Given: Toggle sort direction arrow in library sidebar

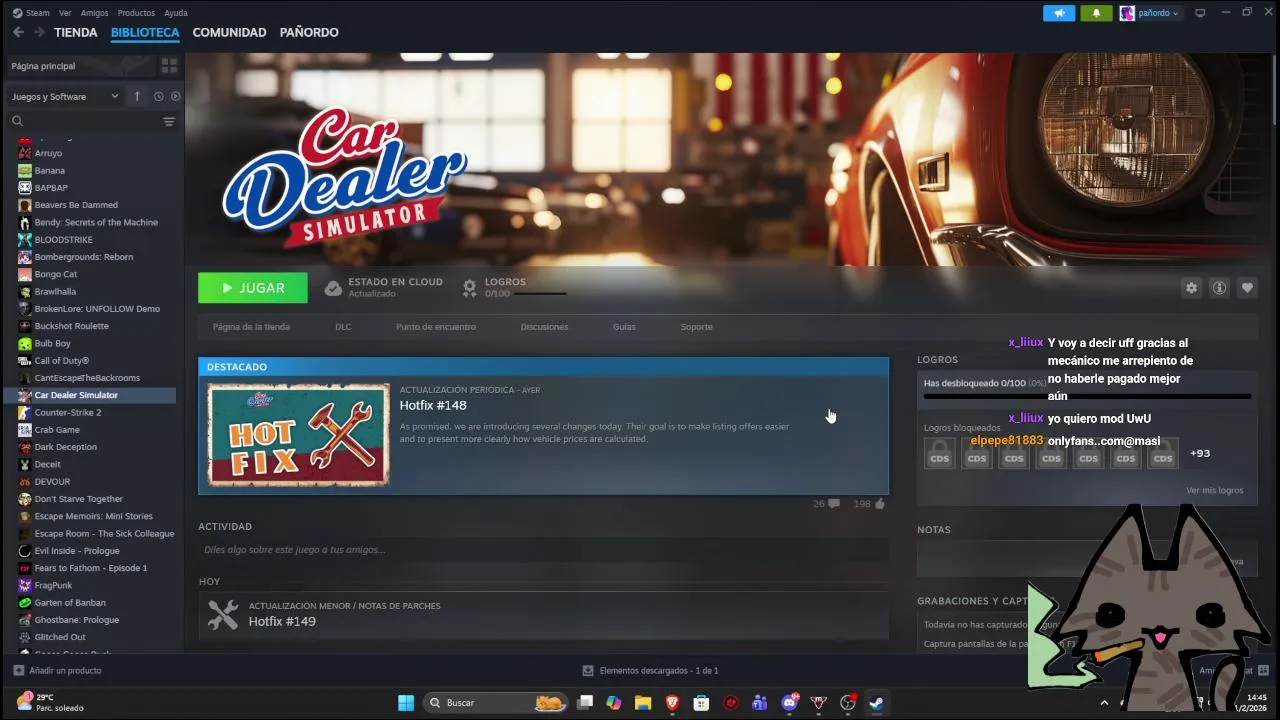Looking at the screenshot, I should click(137, 96).
